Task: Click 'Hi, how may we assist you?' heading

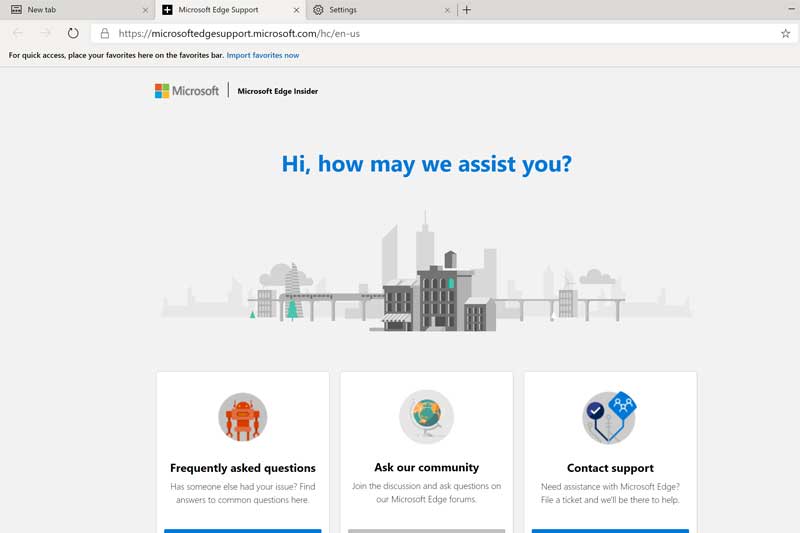Action: pyautogui.click(x=427, y=164)
